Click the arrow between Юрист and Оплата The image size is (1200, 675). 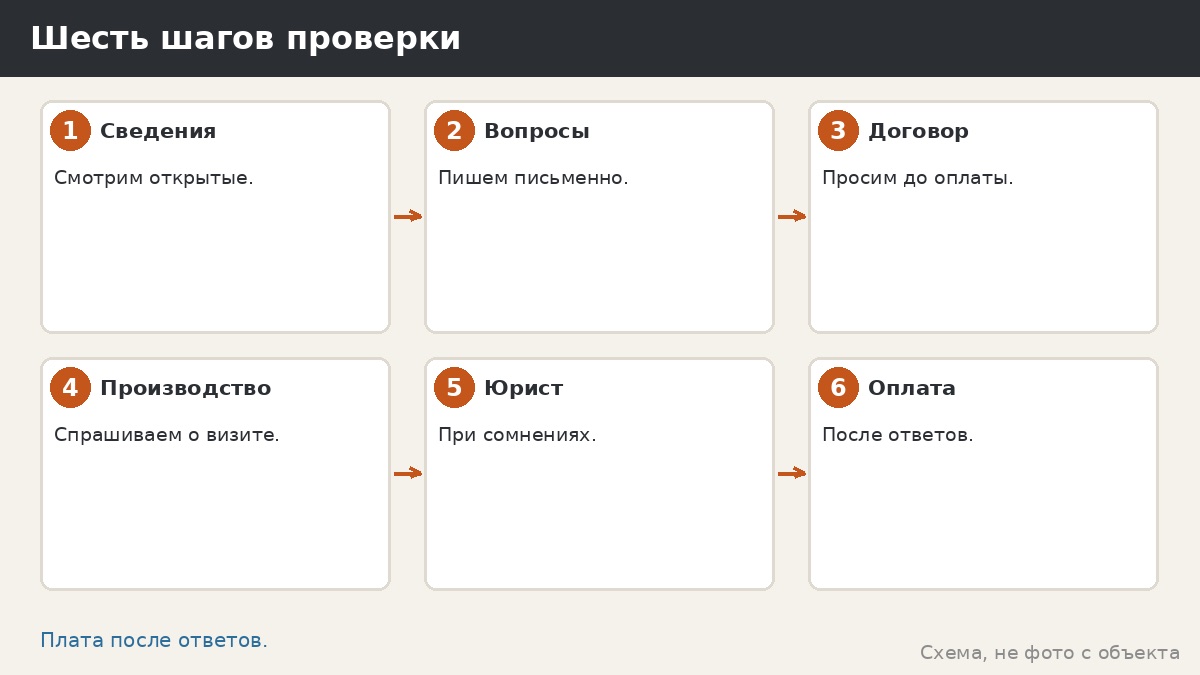click(x=792, y=473)
